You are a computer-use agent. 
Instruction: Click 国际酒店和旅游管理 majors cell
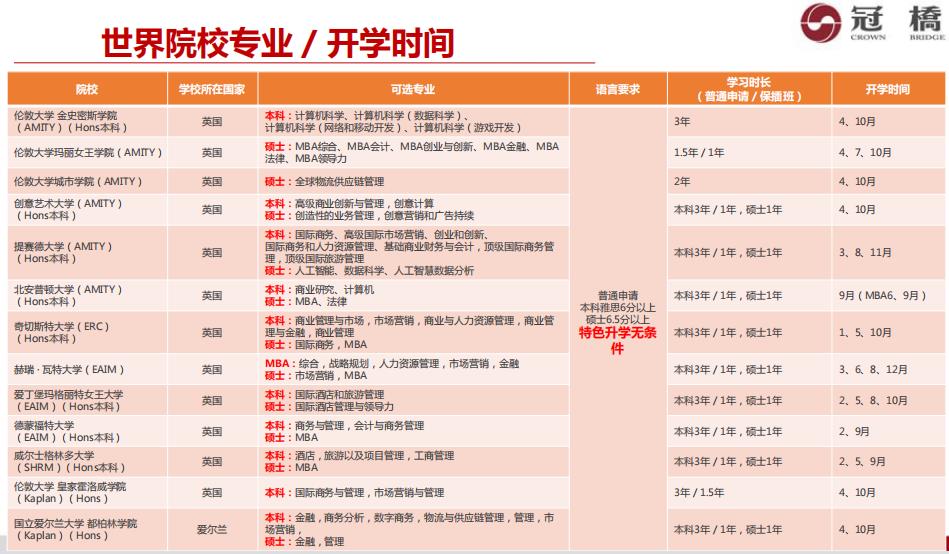[413, 400]
